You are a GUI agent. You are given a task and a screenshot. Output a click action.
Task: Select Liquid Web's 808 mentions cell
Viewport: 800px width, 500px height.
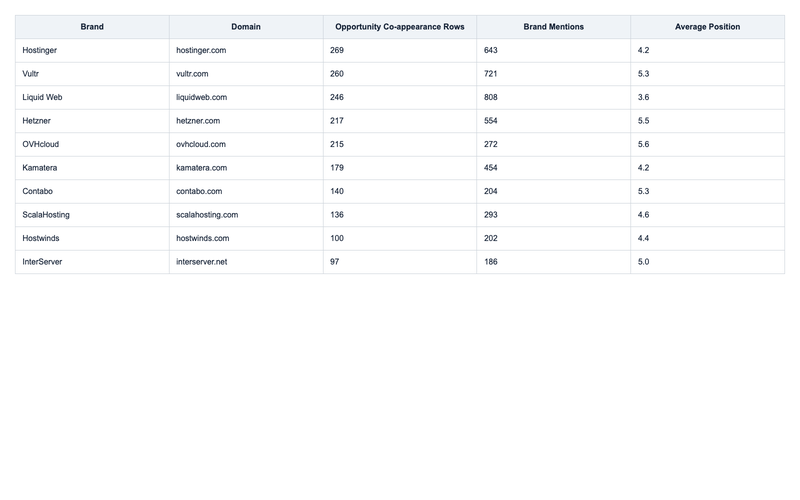coord(554,97)
